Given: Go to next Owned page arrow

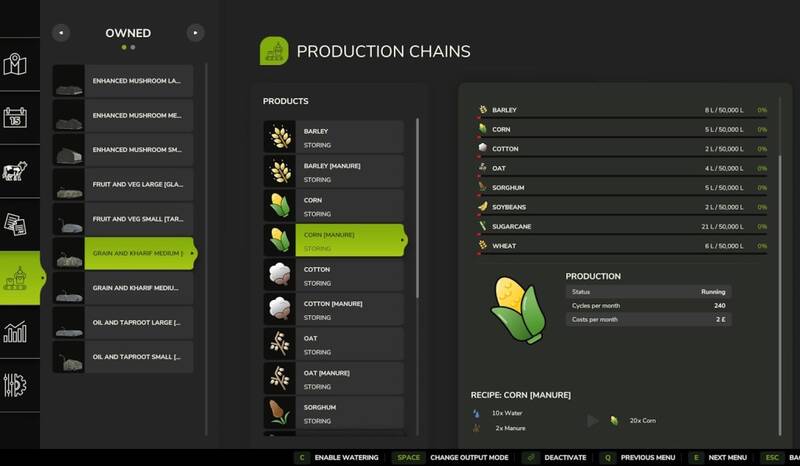Looking at the screenshot, I should coord(195,33).
